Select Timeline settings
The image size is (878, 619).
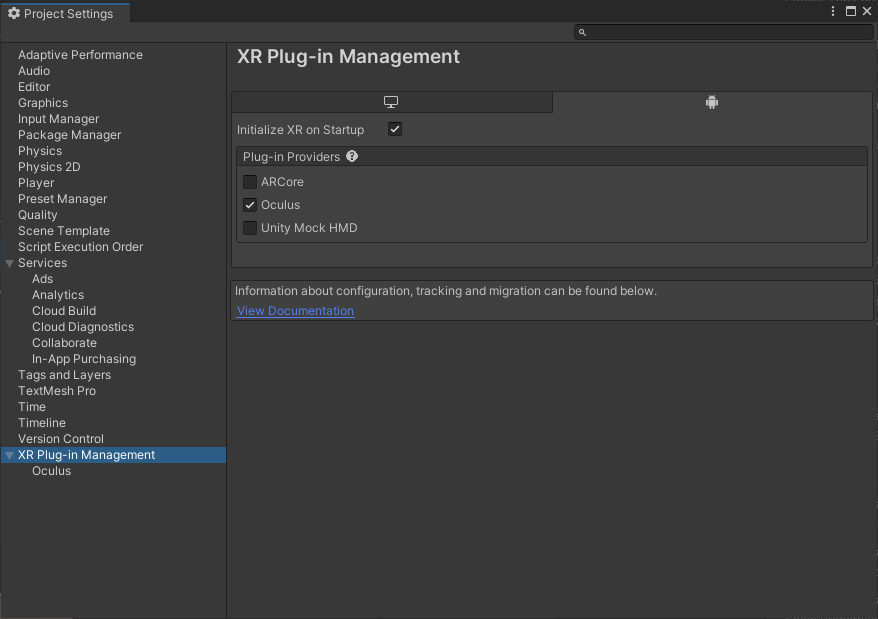[x=41, y=423]
